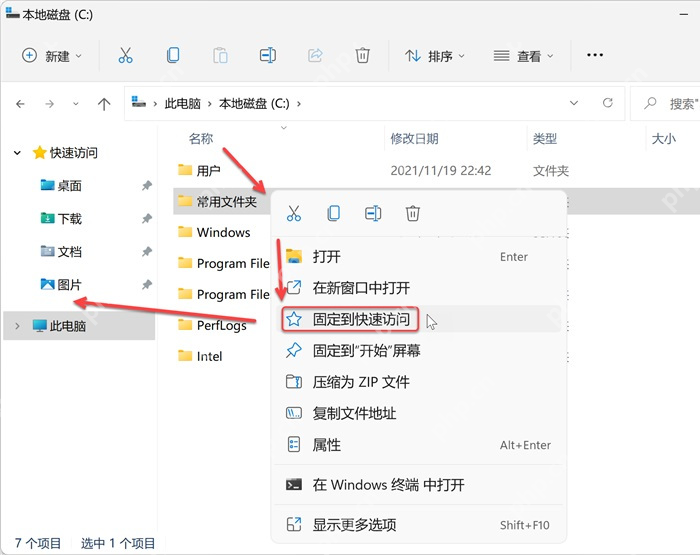Viewport: 700px width, 555px height.
Task: Click the pin icon next to 文档
Action: (147, 251)
